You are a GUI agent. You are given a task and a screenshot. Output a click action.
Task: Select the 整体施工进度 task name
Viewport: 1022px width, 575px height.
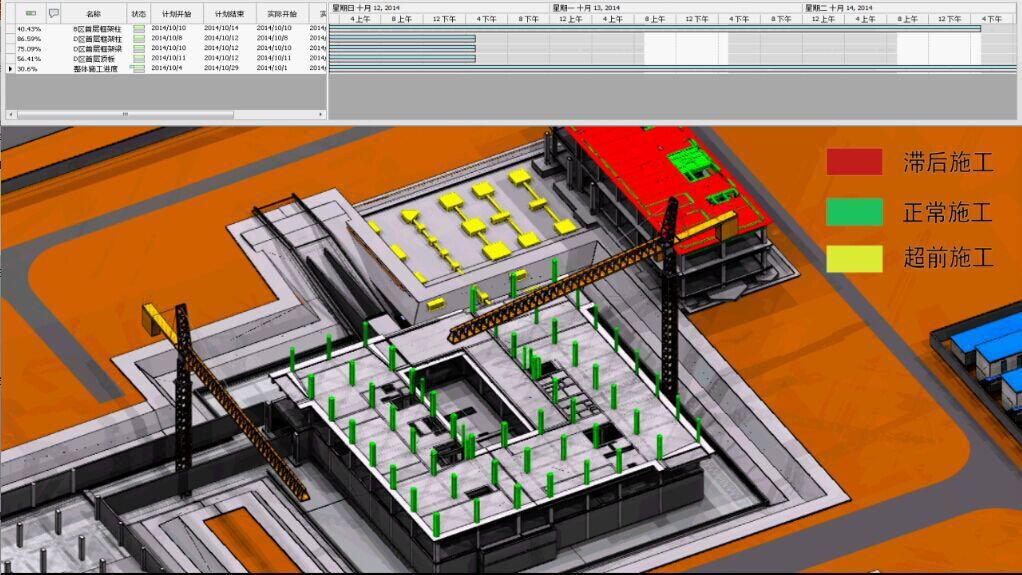click(95, 68)
